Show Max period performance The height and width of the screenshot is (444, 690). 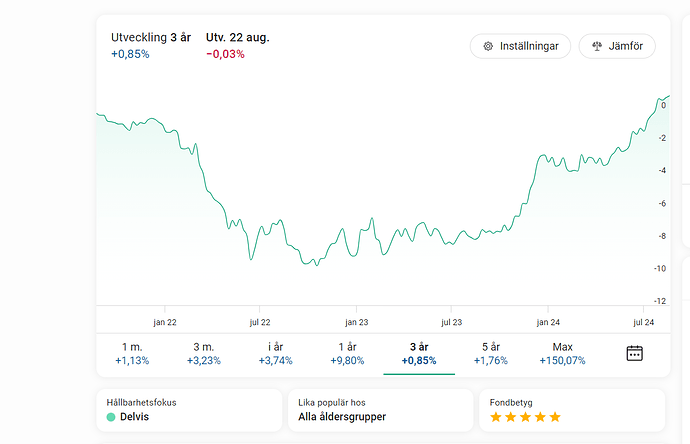click(x=562, y=353)
